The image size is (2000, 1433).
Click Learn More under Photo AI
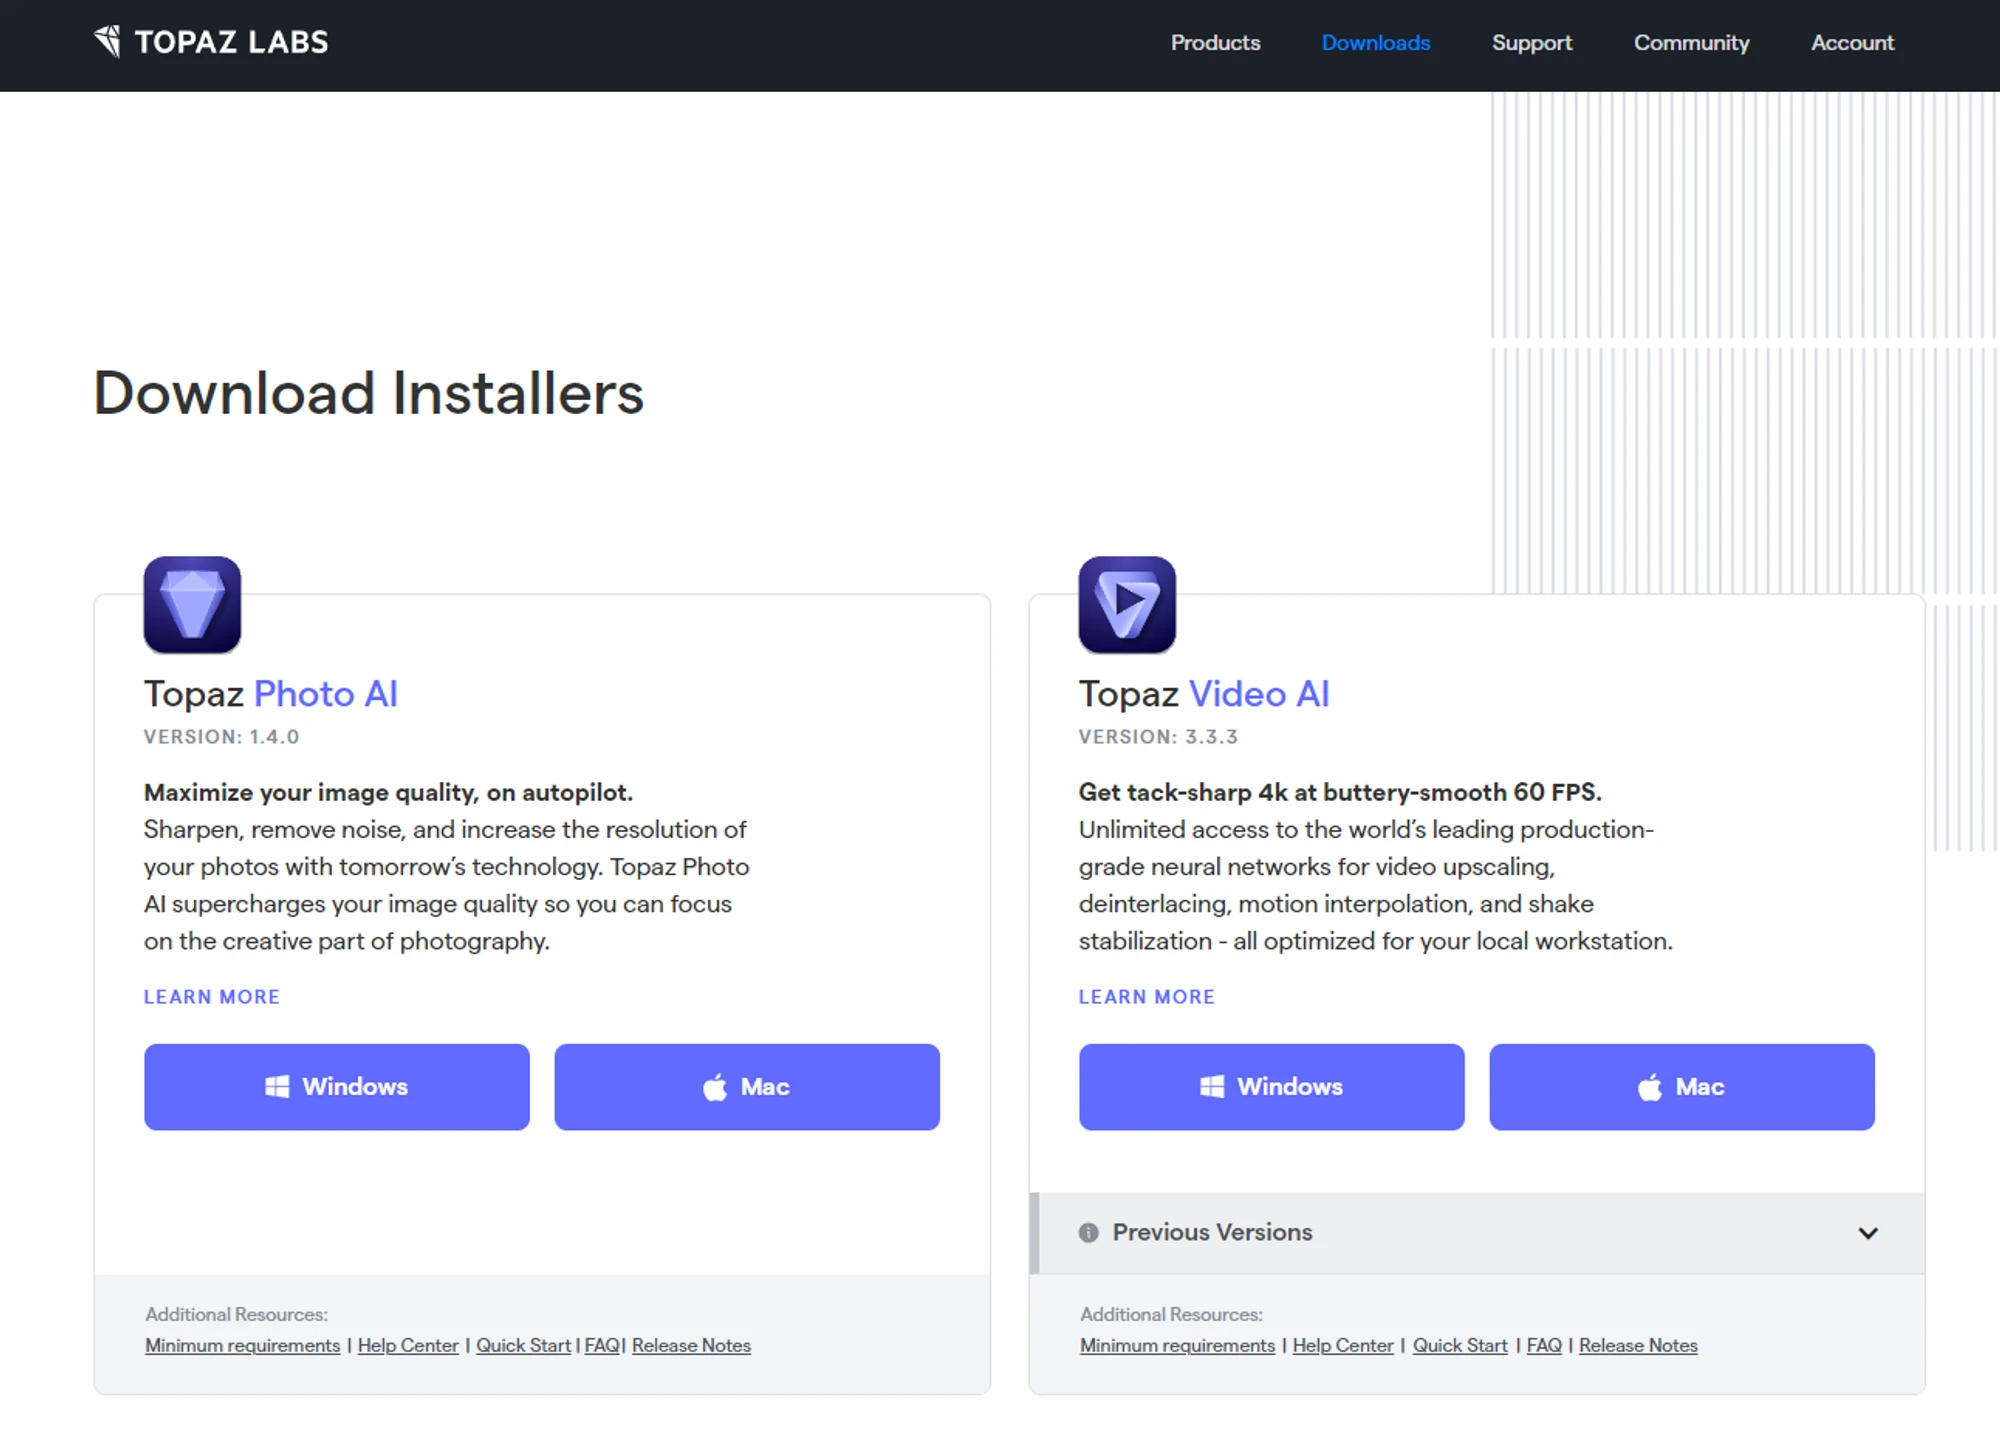coord(212,997)
